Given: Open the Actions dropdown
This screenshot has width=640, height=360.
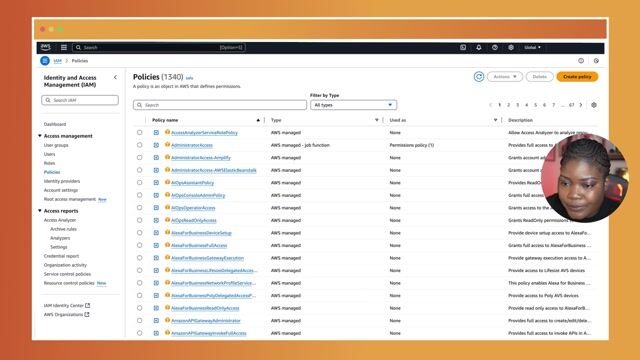Looking at the screenshot, I should 505,77.
